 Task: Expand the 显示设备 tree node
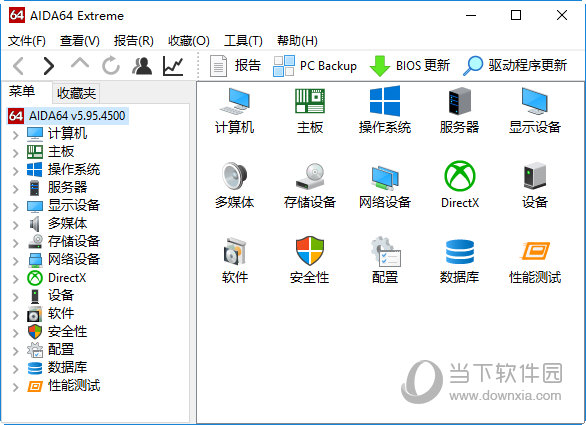16,206
